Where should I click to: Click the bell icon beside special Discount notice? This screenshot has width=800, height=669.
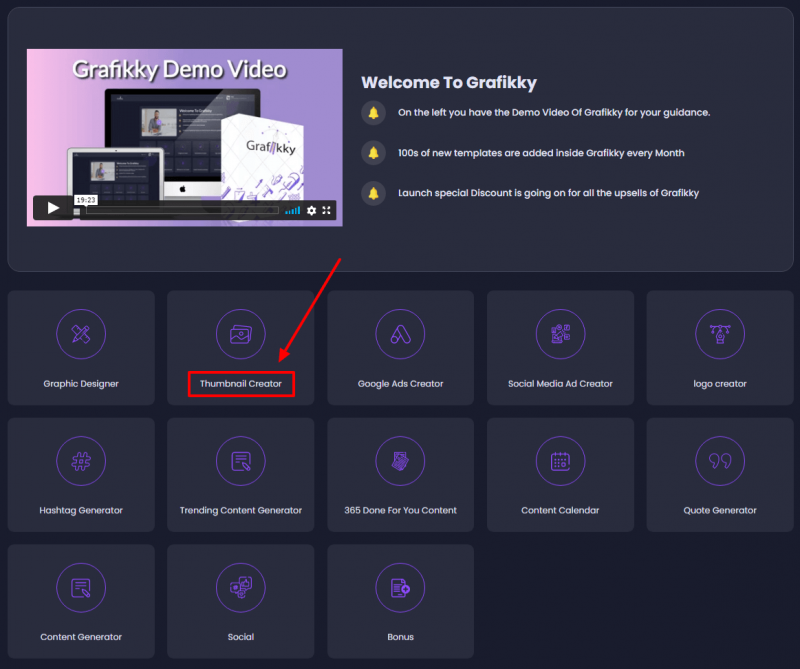[373, 193]
